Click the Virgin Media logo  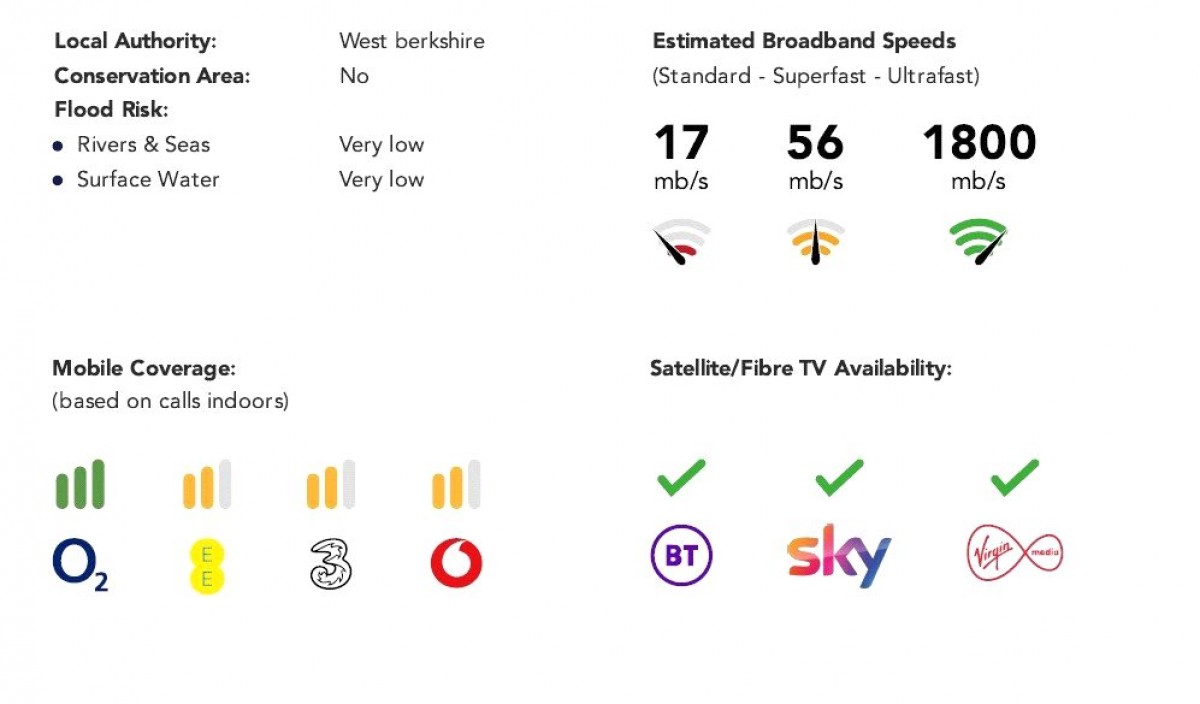click(x=1014, y=552)
